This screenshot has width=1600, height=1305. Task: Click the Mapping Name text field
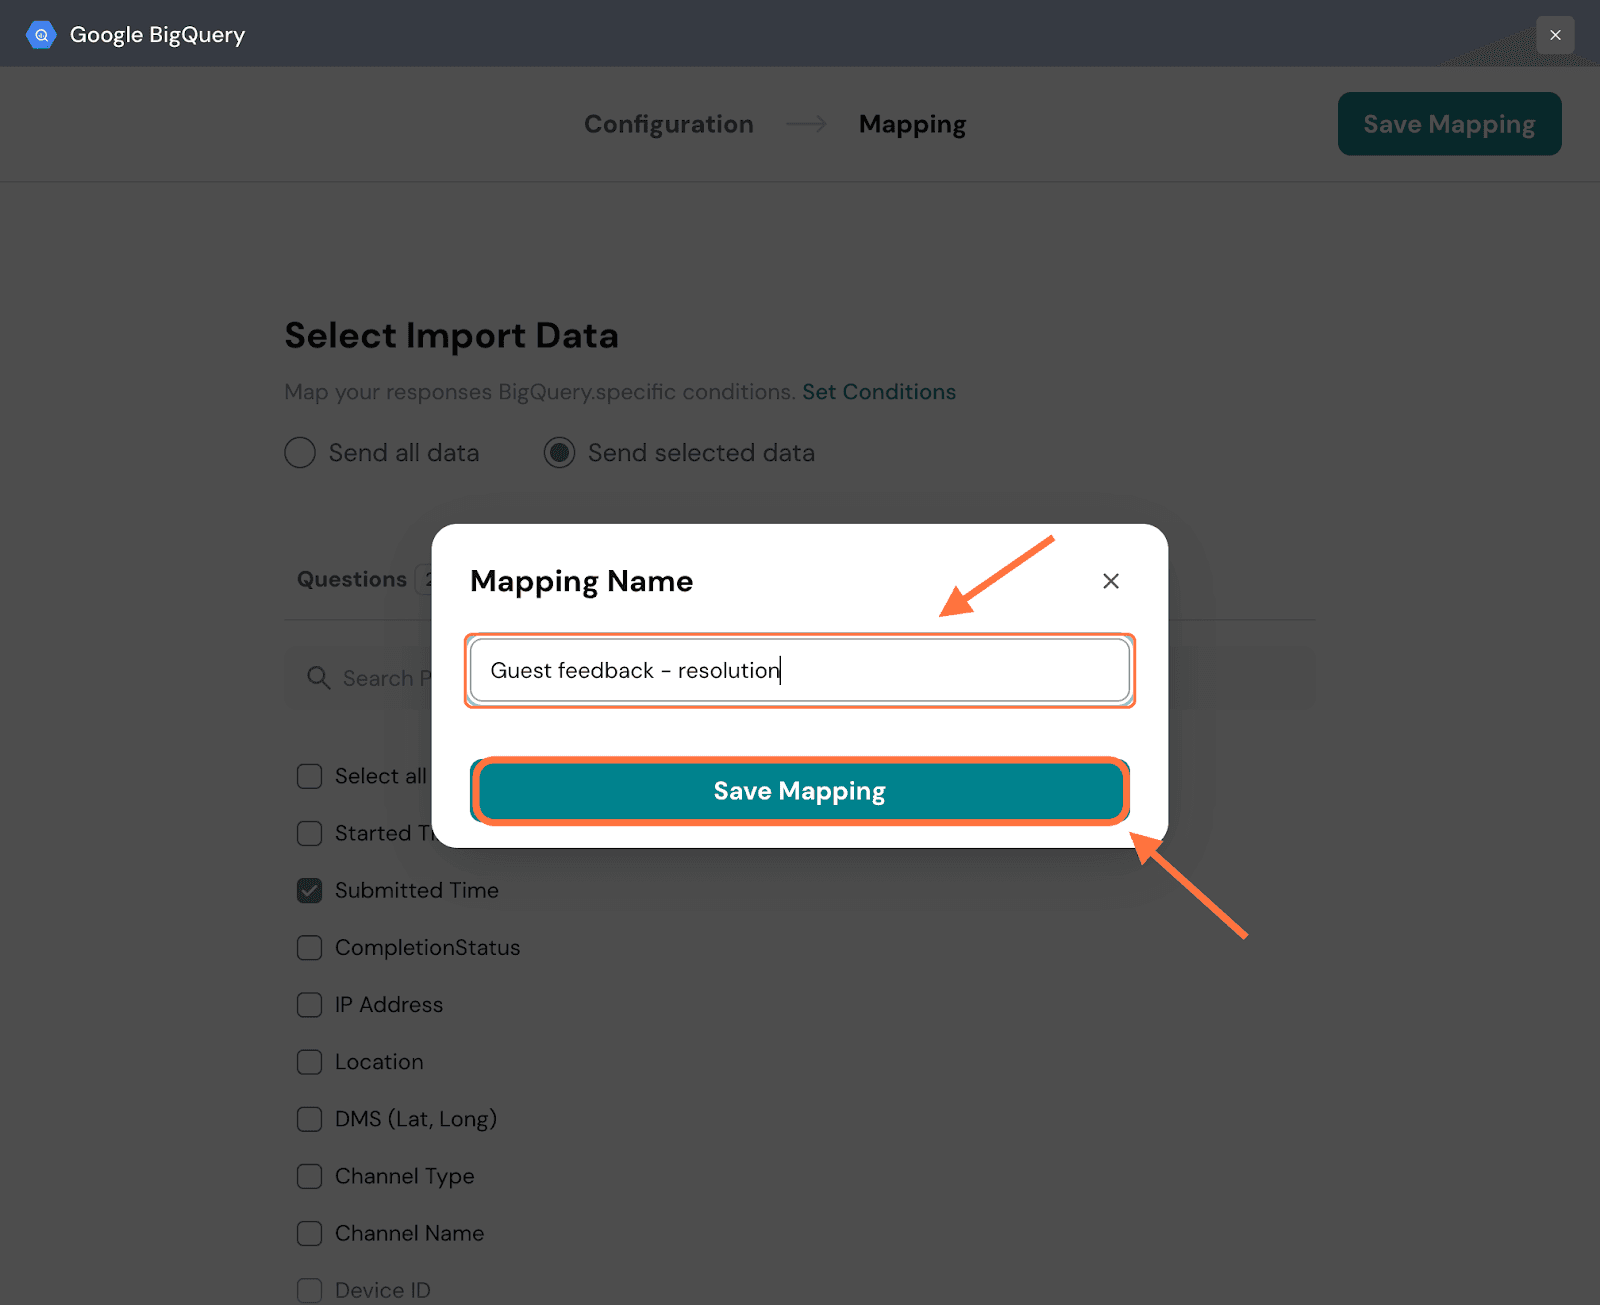coord(799,670)
